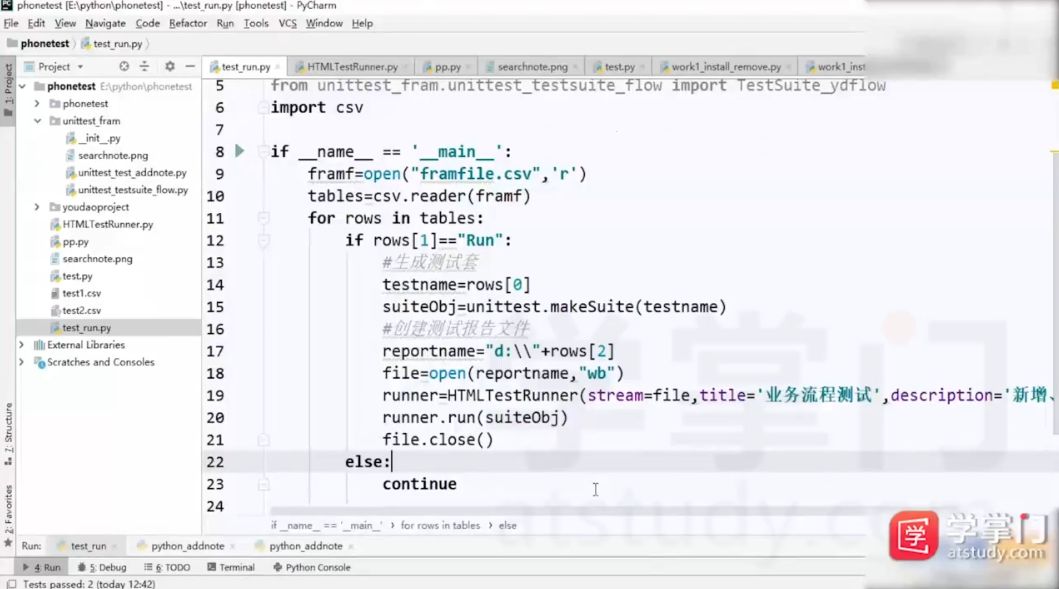
Task: Click the locate current file target icon
Action: click(x=124, y=67)
